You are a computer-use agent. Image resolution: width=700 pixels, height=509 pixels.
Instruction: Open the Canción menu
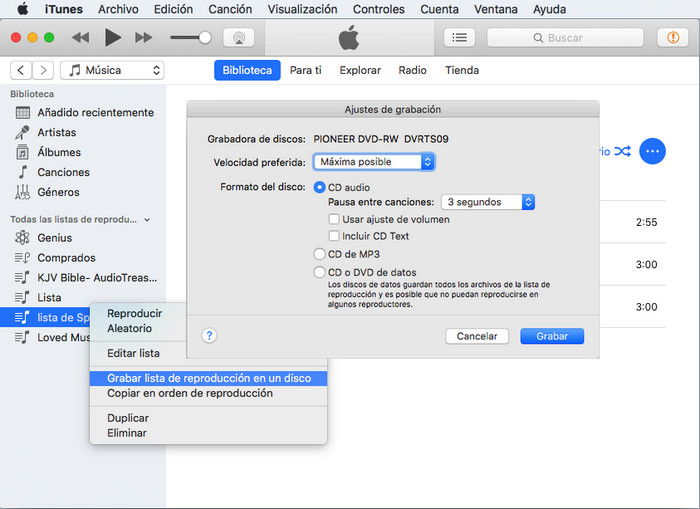click(230, 9)
